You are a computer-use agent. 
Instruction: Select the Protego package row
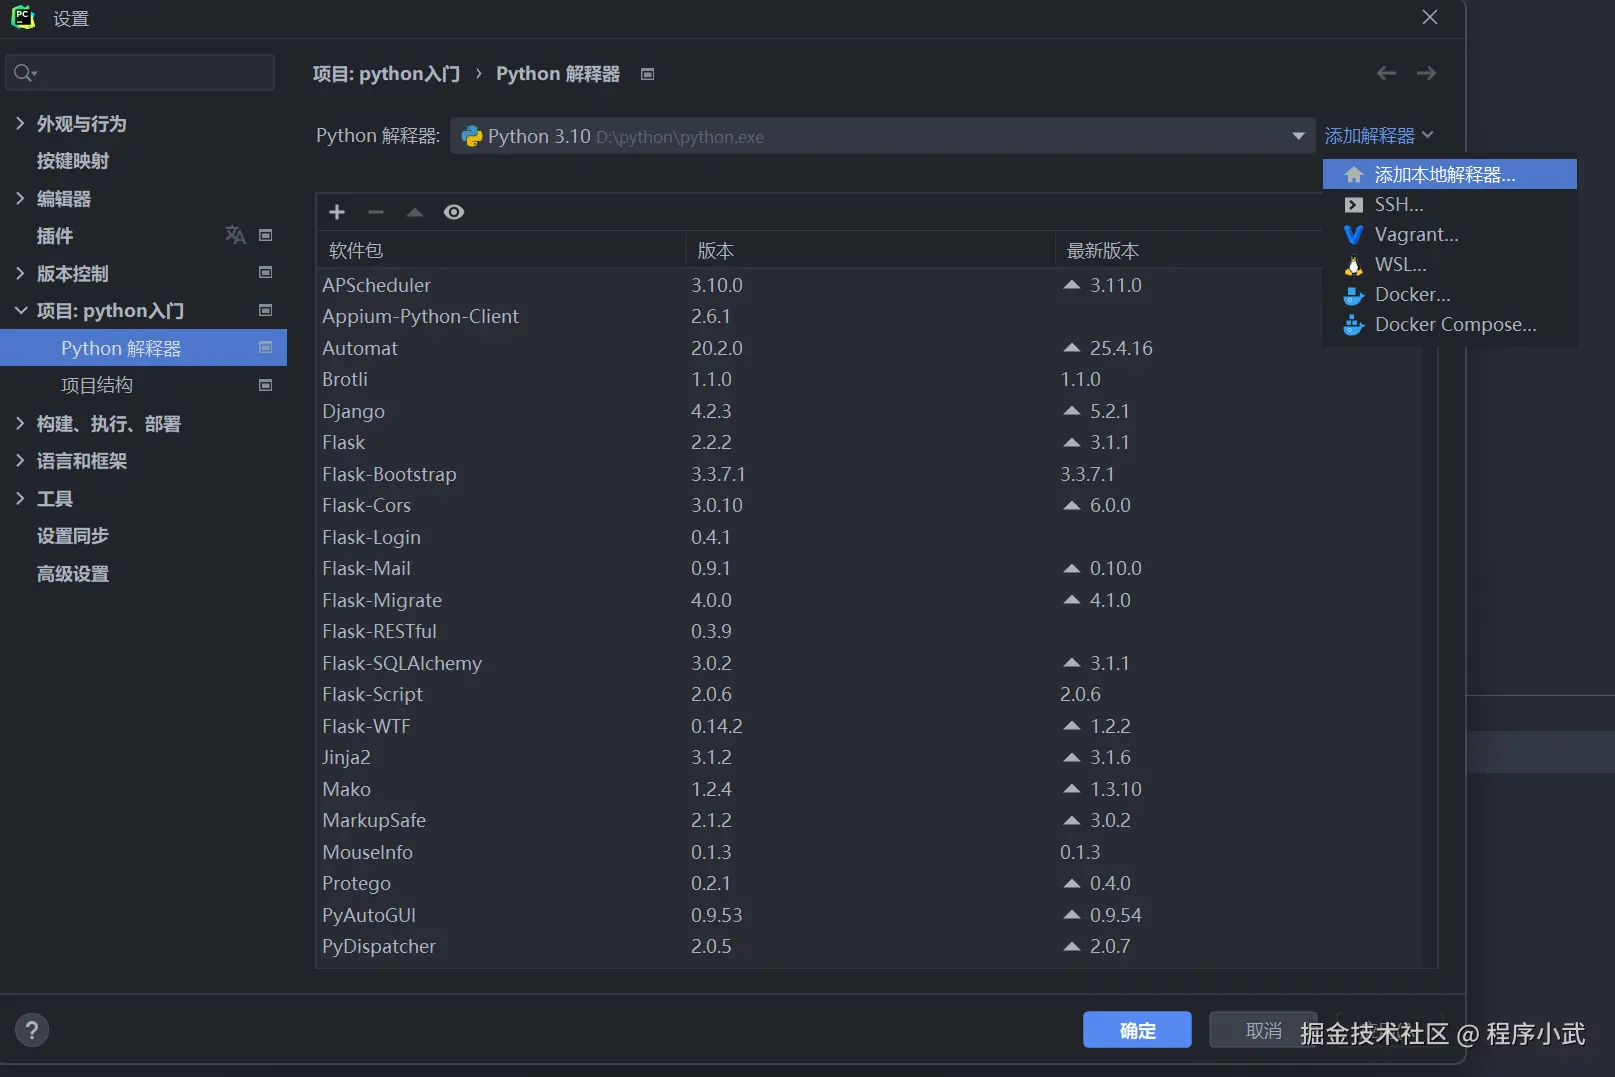pyautogui.click(x=869, y=883)
